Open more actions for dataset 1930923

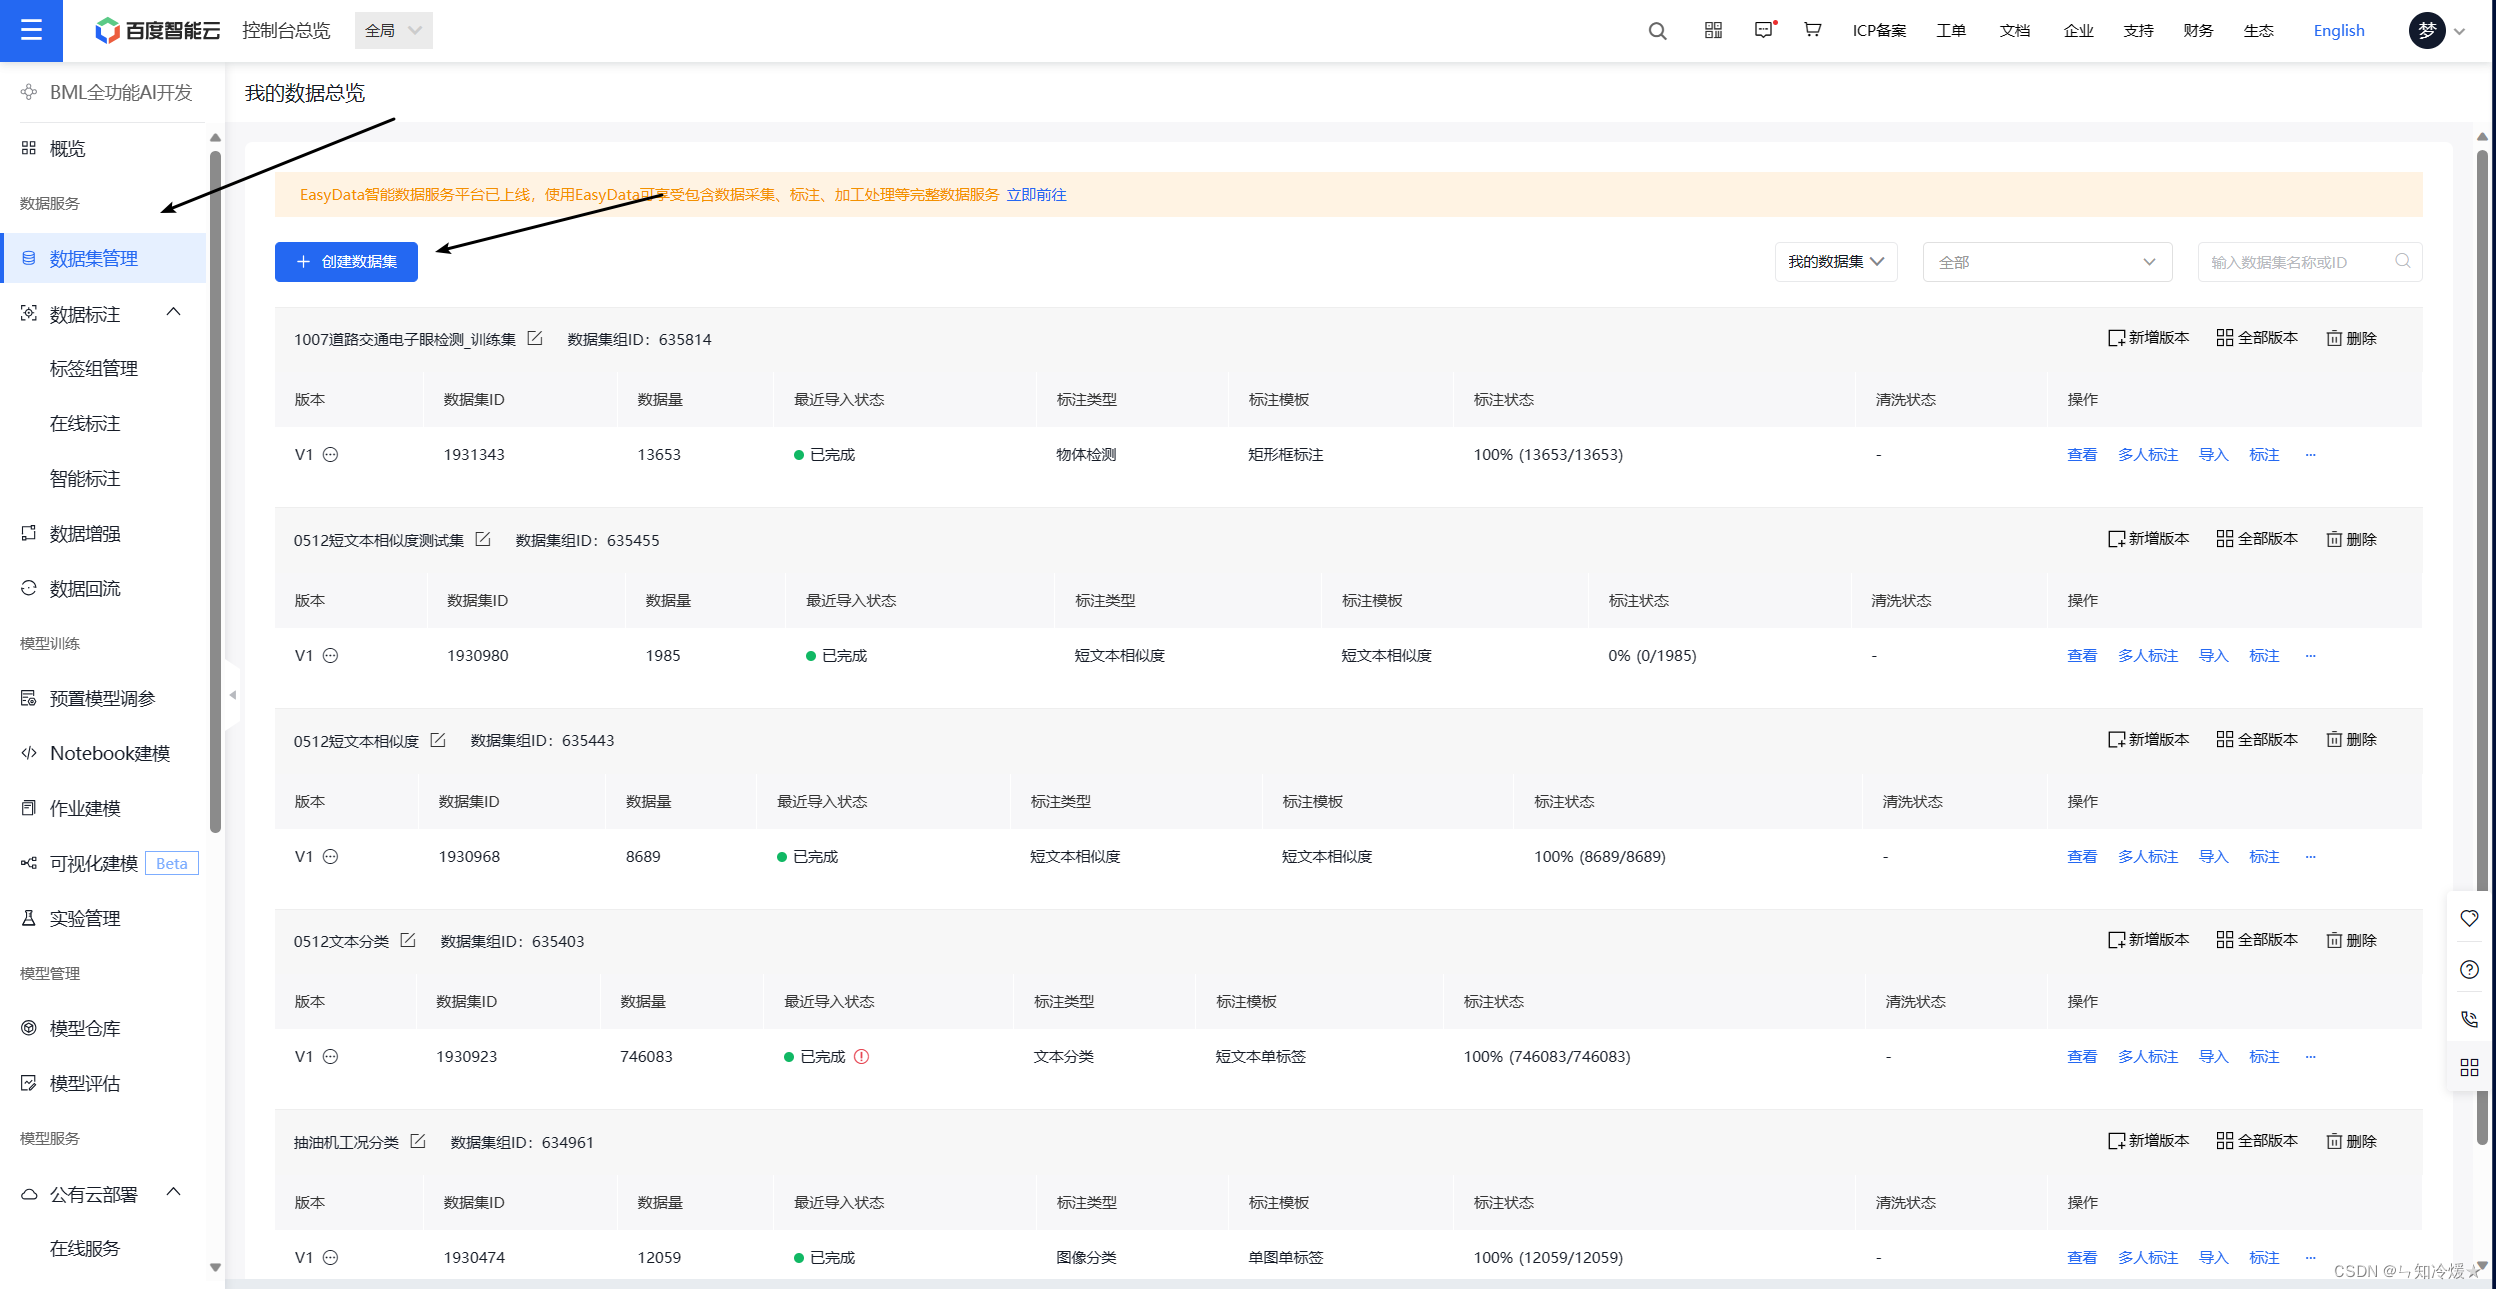point(2310,1057)
